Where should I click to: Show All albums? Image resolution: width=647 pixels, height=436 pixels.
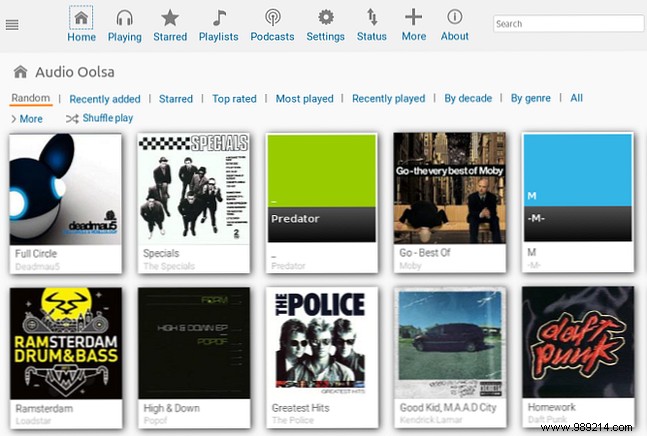pos(576,98)
